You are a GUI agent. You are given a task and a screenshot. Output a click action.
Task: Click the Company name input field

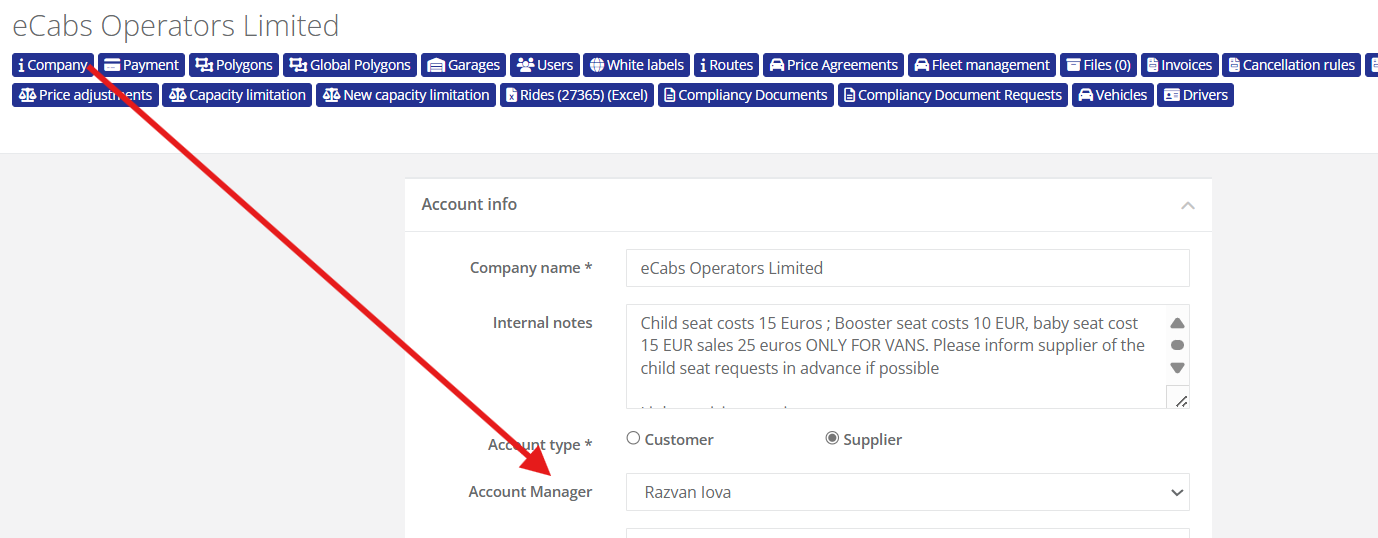(907, 268)
